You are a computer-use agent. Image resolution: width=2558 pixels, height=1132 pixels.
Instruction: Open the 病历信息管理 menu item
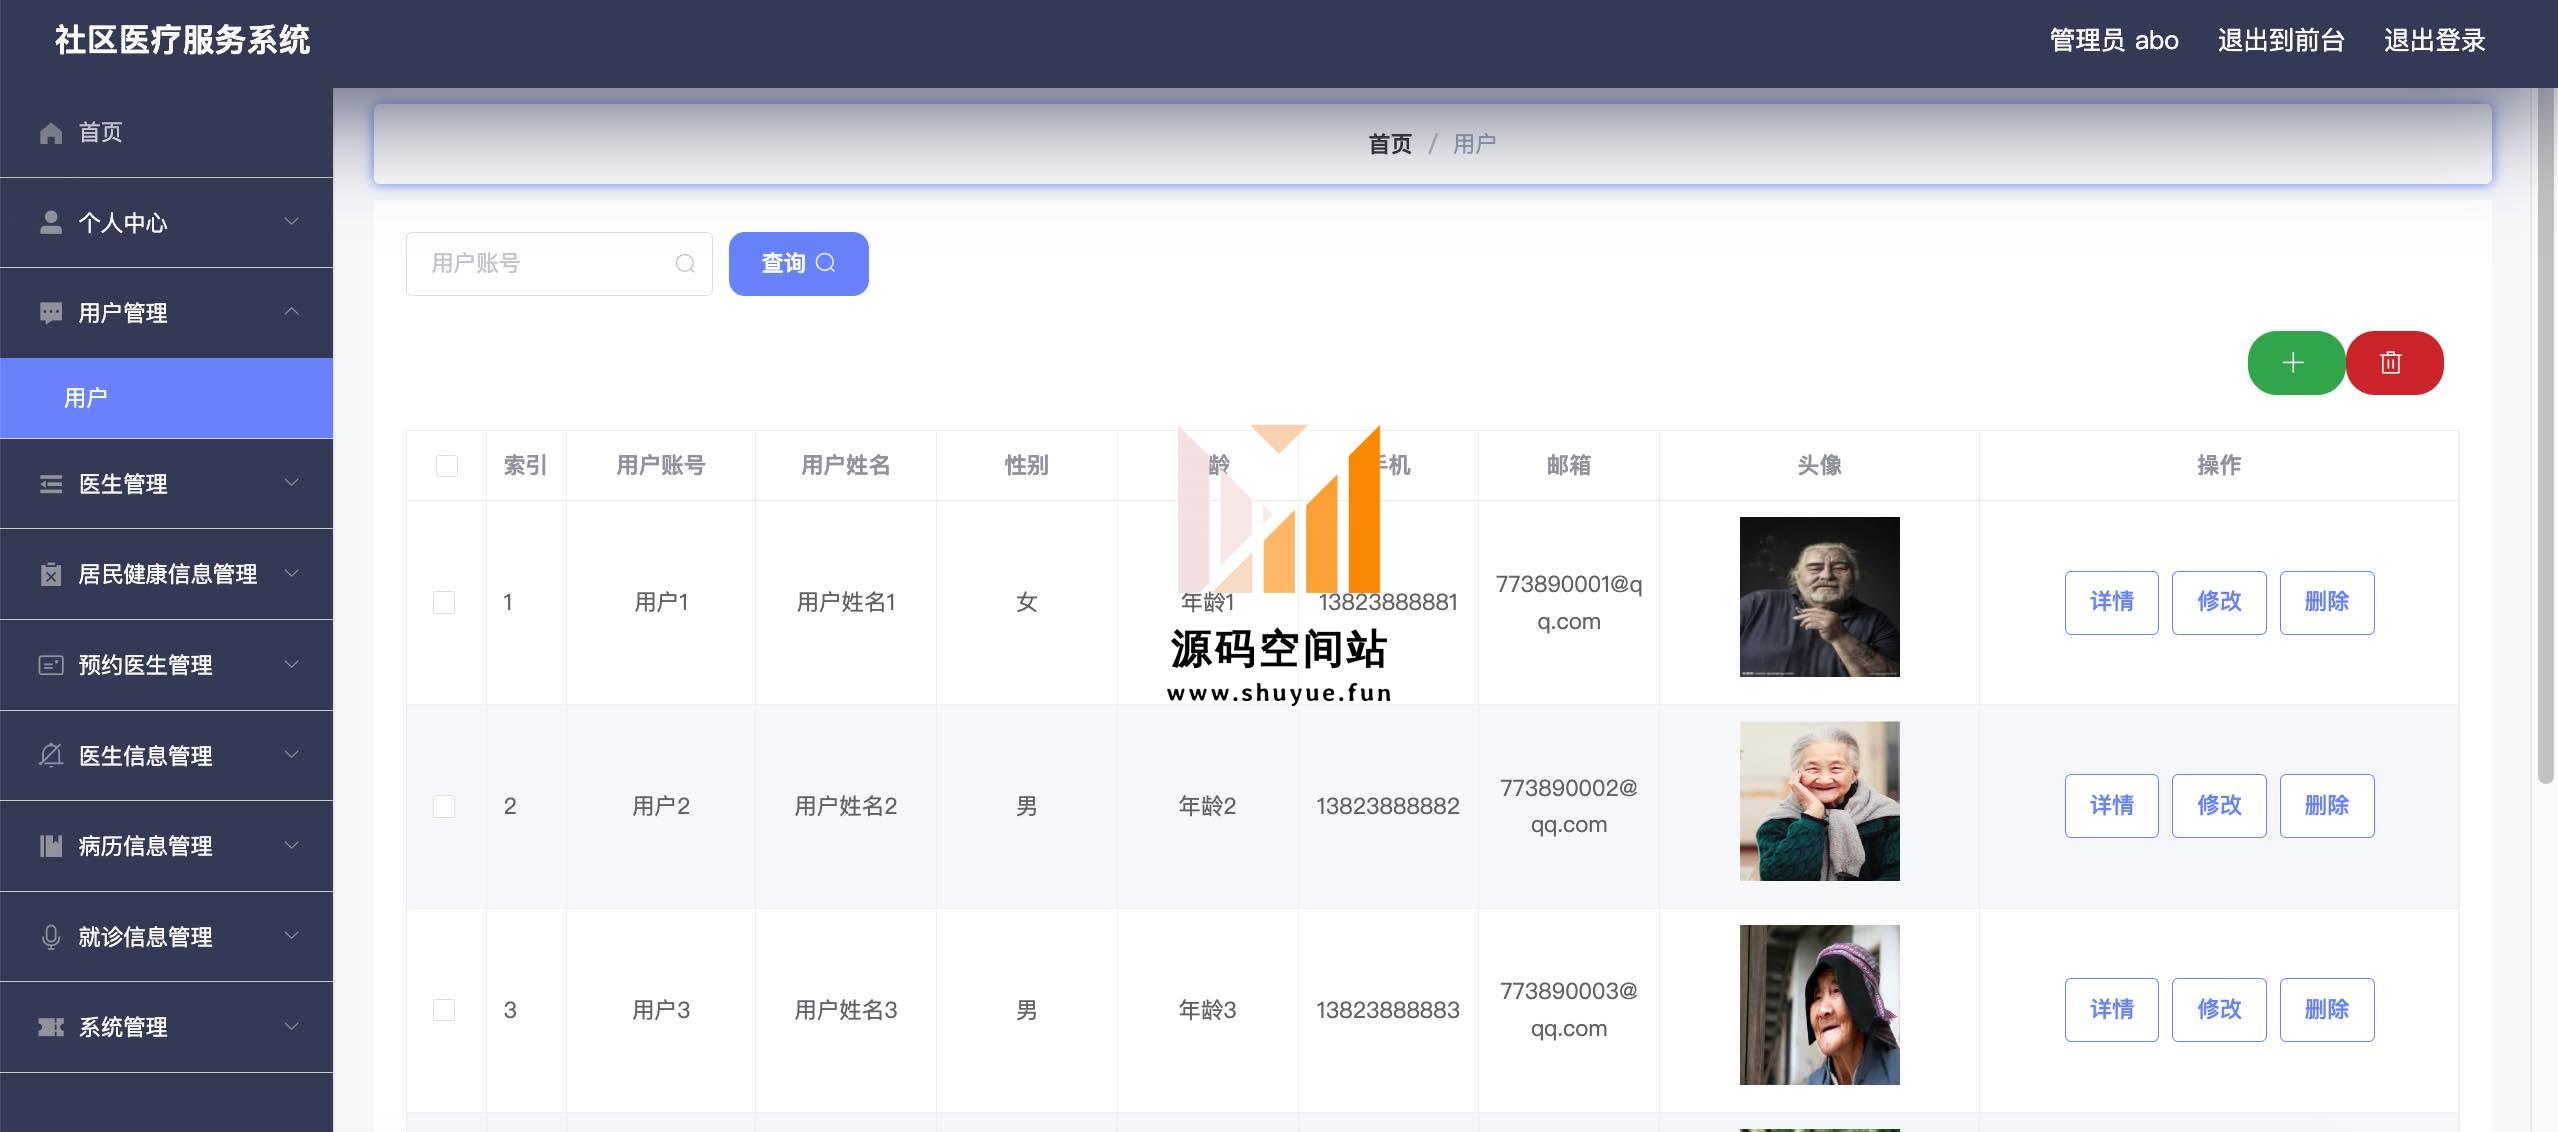pyautogui.click(x=166, y=846)
